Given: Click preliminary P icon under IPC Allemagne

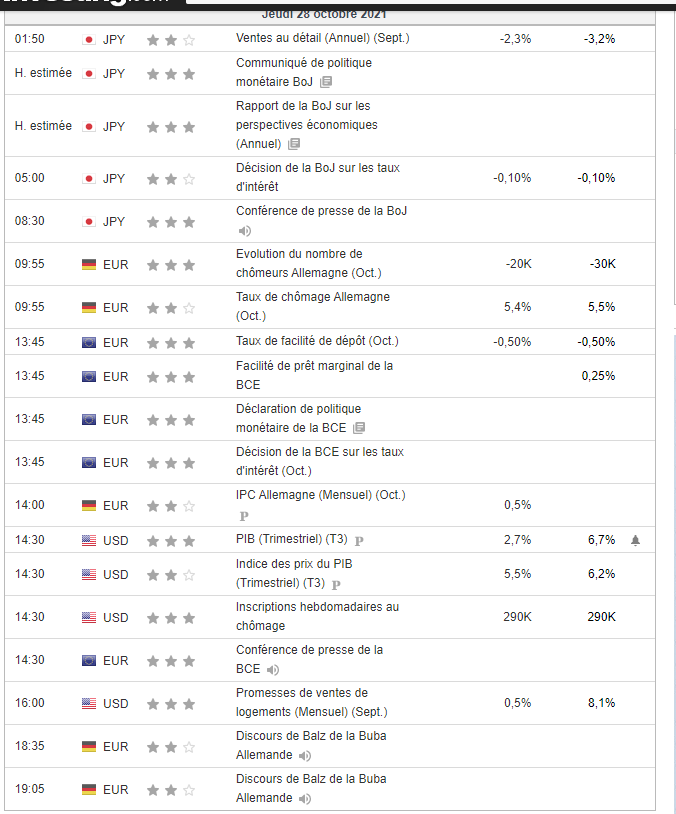Looking at the screenshot, I should tap(243, 516).
